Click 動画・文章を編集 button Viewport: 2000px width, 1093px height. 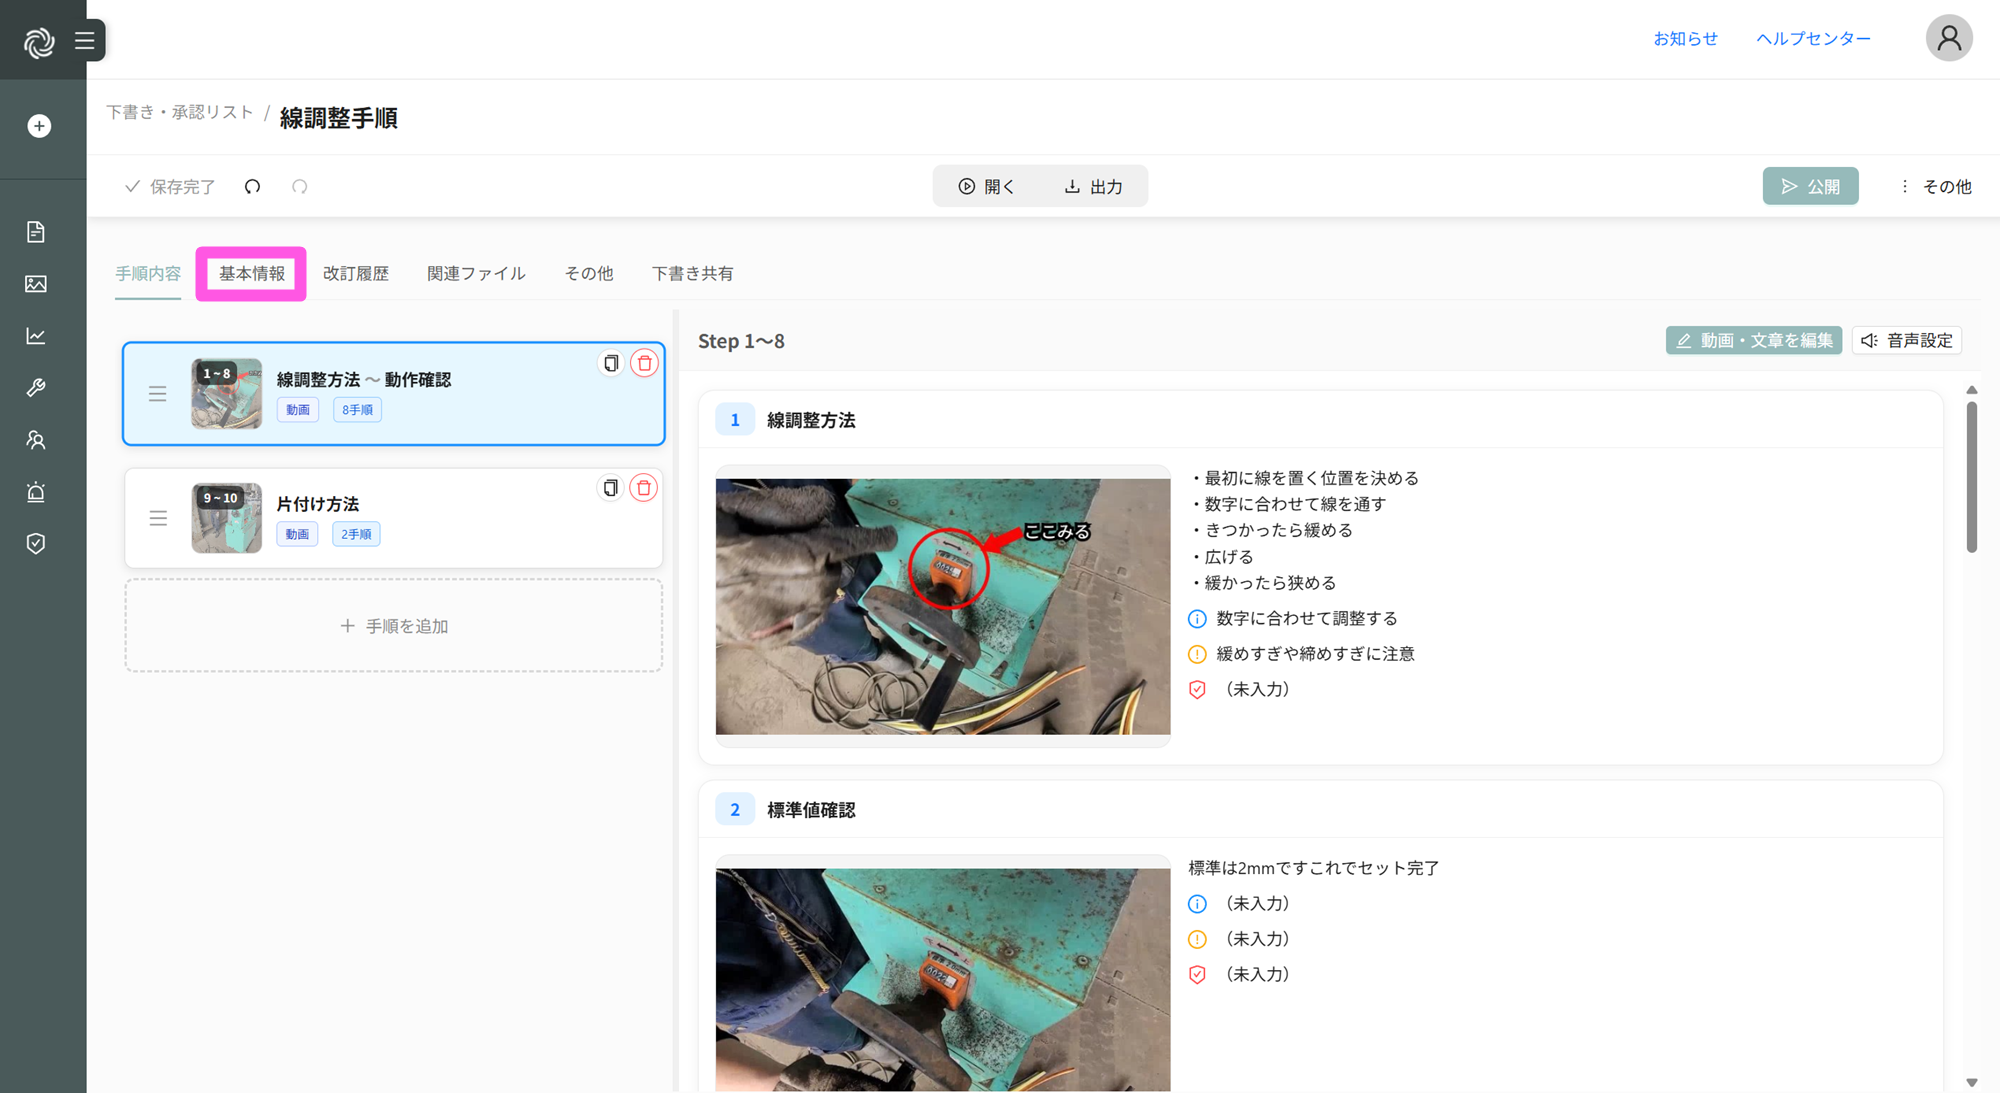pos(1754,341)
